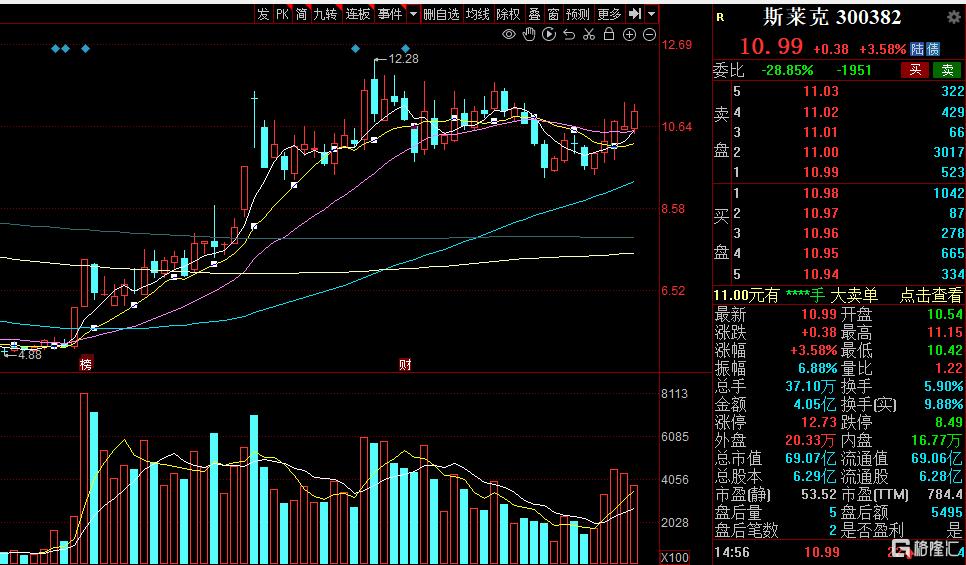Show 连板 information

(x=357, y=14)
